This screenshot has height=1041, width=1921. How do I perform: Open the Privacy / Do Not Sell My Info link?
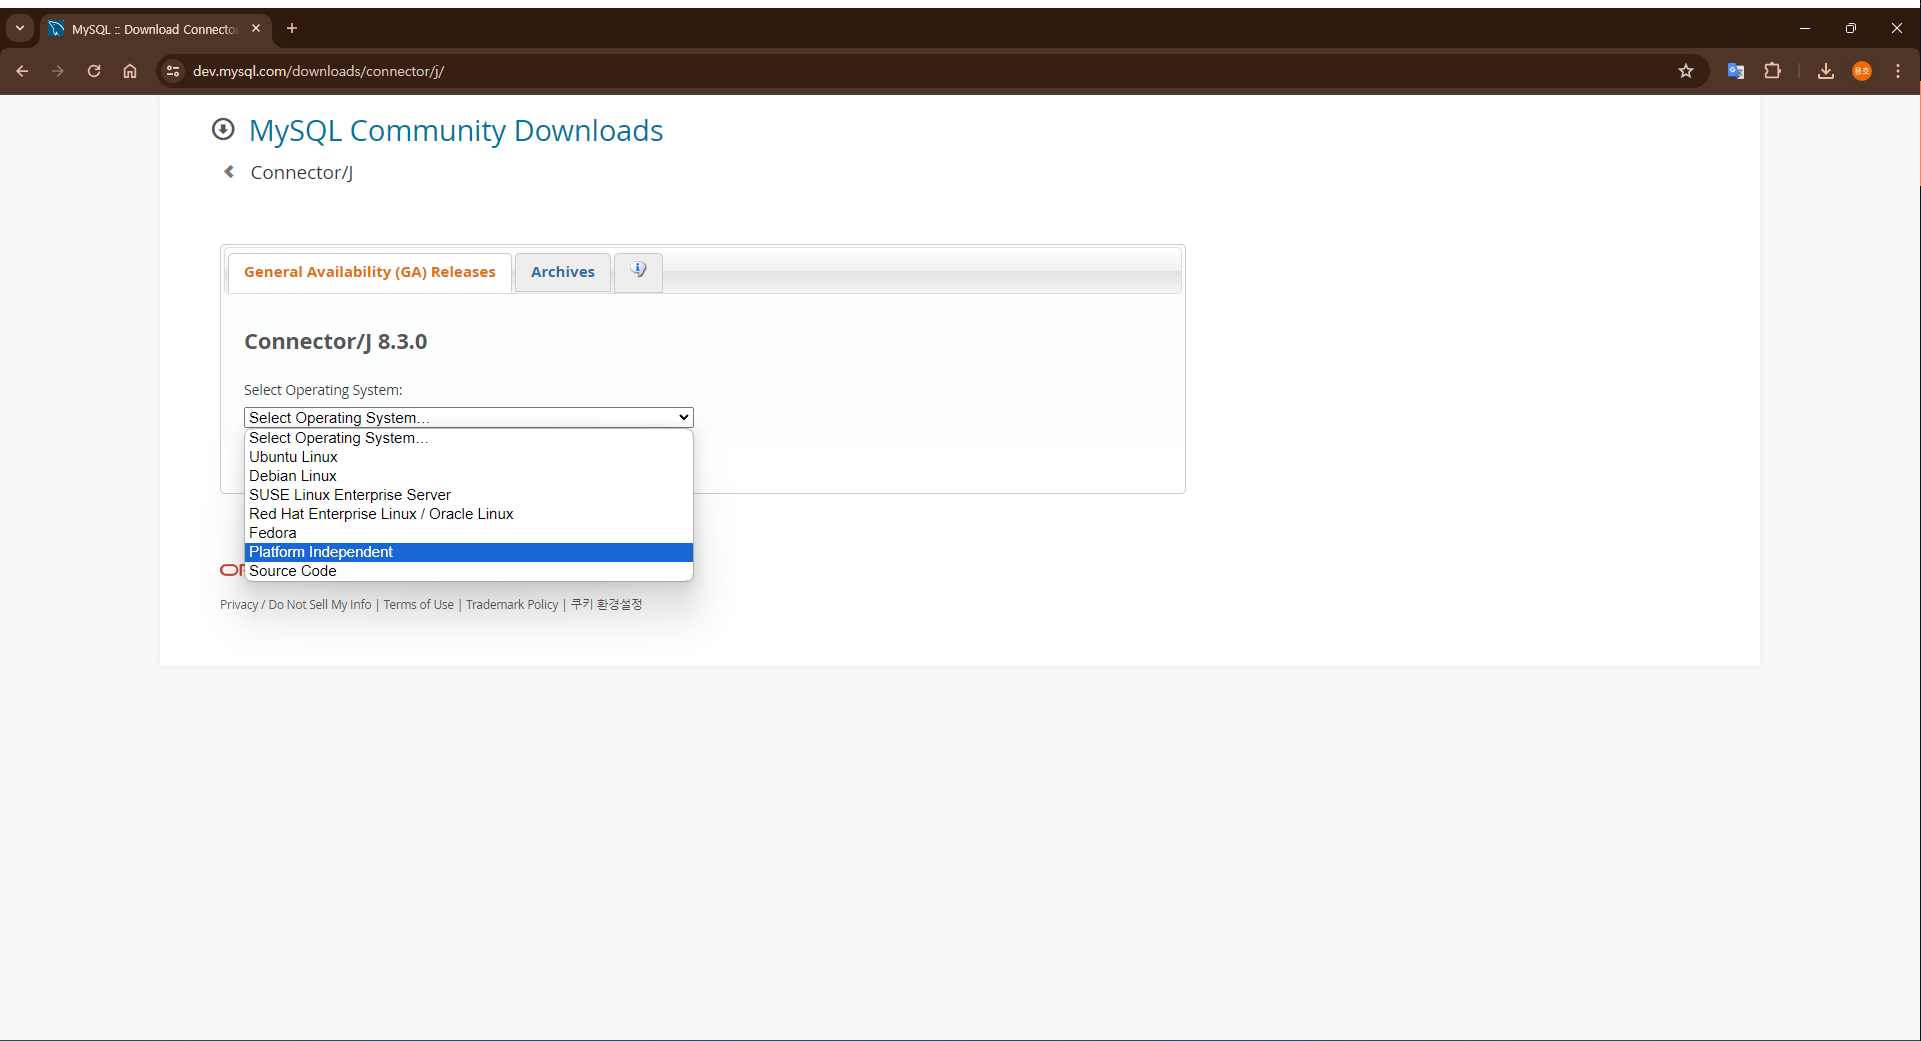point(296,605)
